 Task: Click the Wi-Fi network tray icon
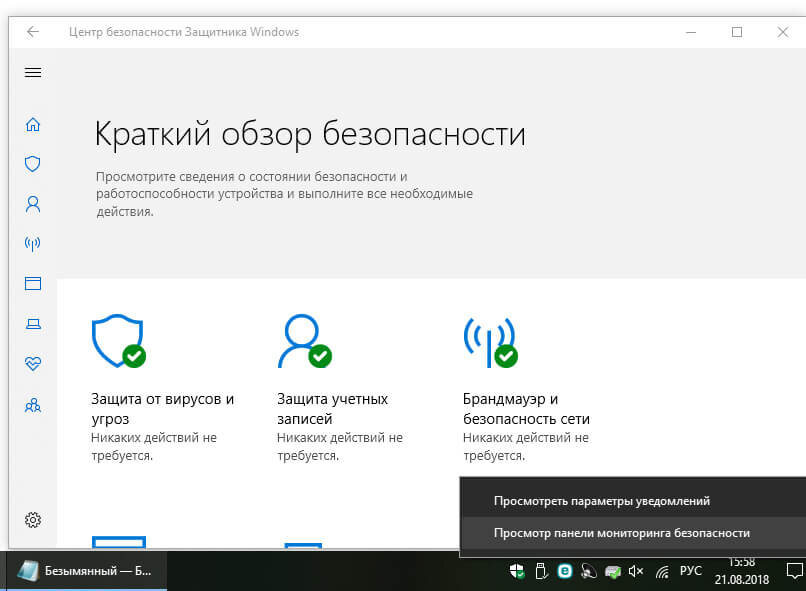click(662, 571)
